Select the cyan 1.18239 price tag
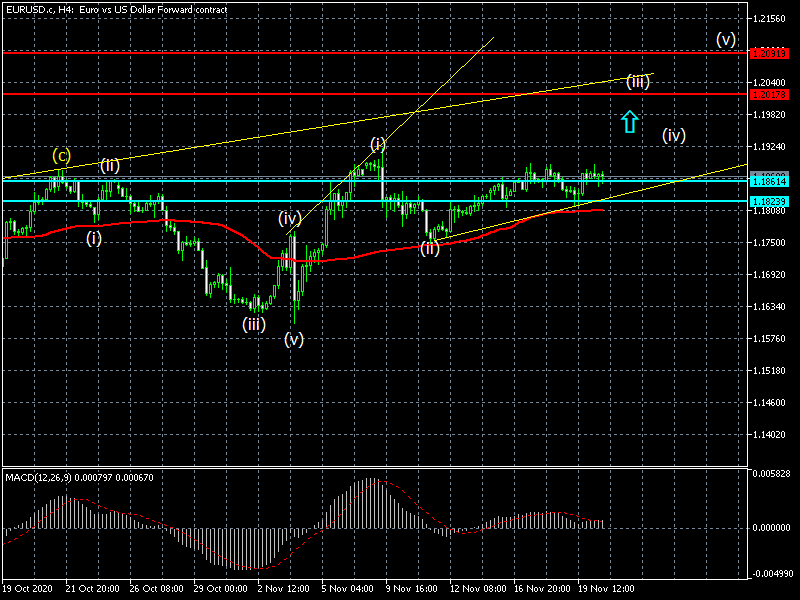Image resolution: width=800 pixels, height=600 pixels. [769, 201]
